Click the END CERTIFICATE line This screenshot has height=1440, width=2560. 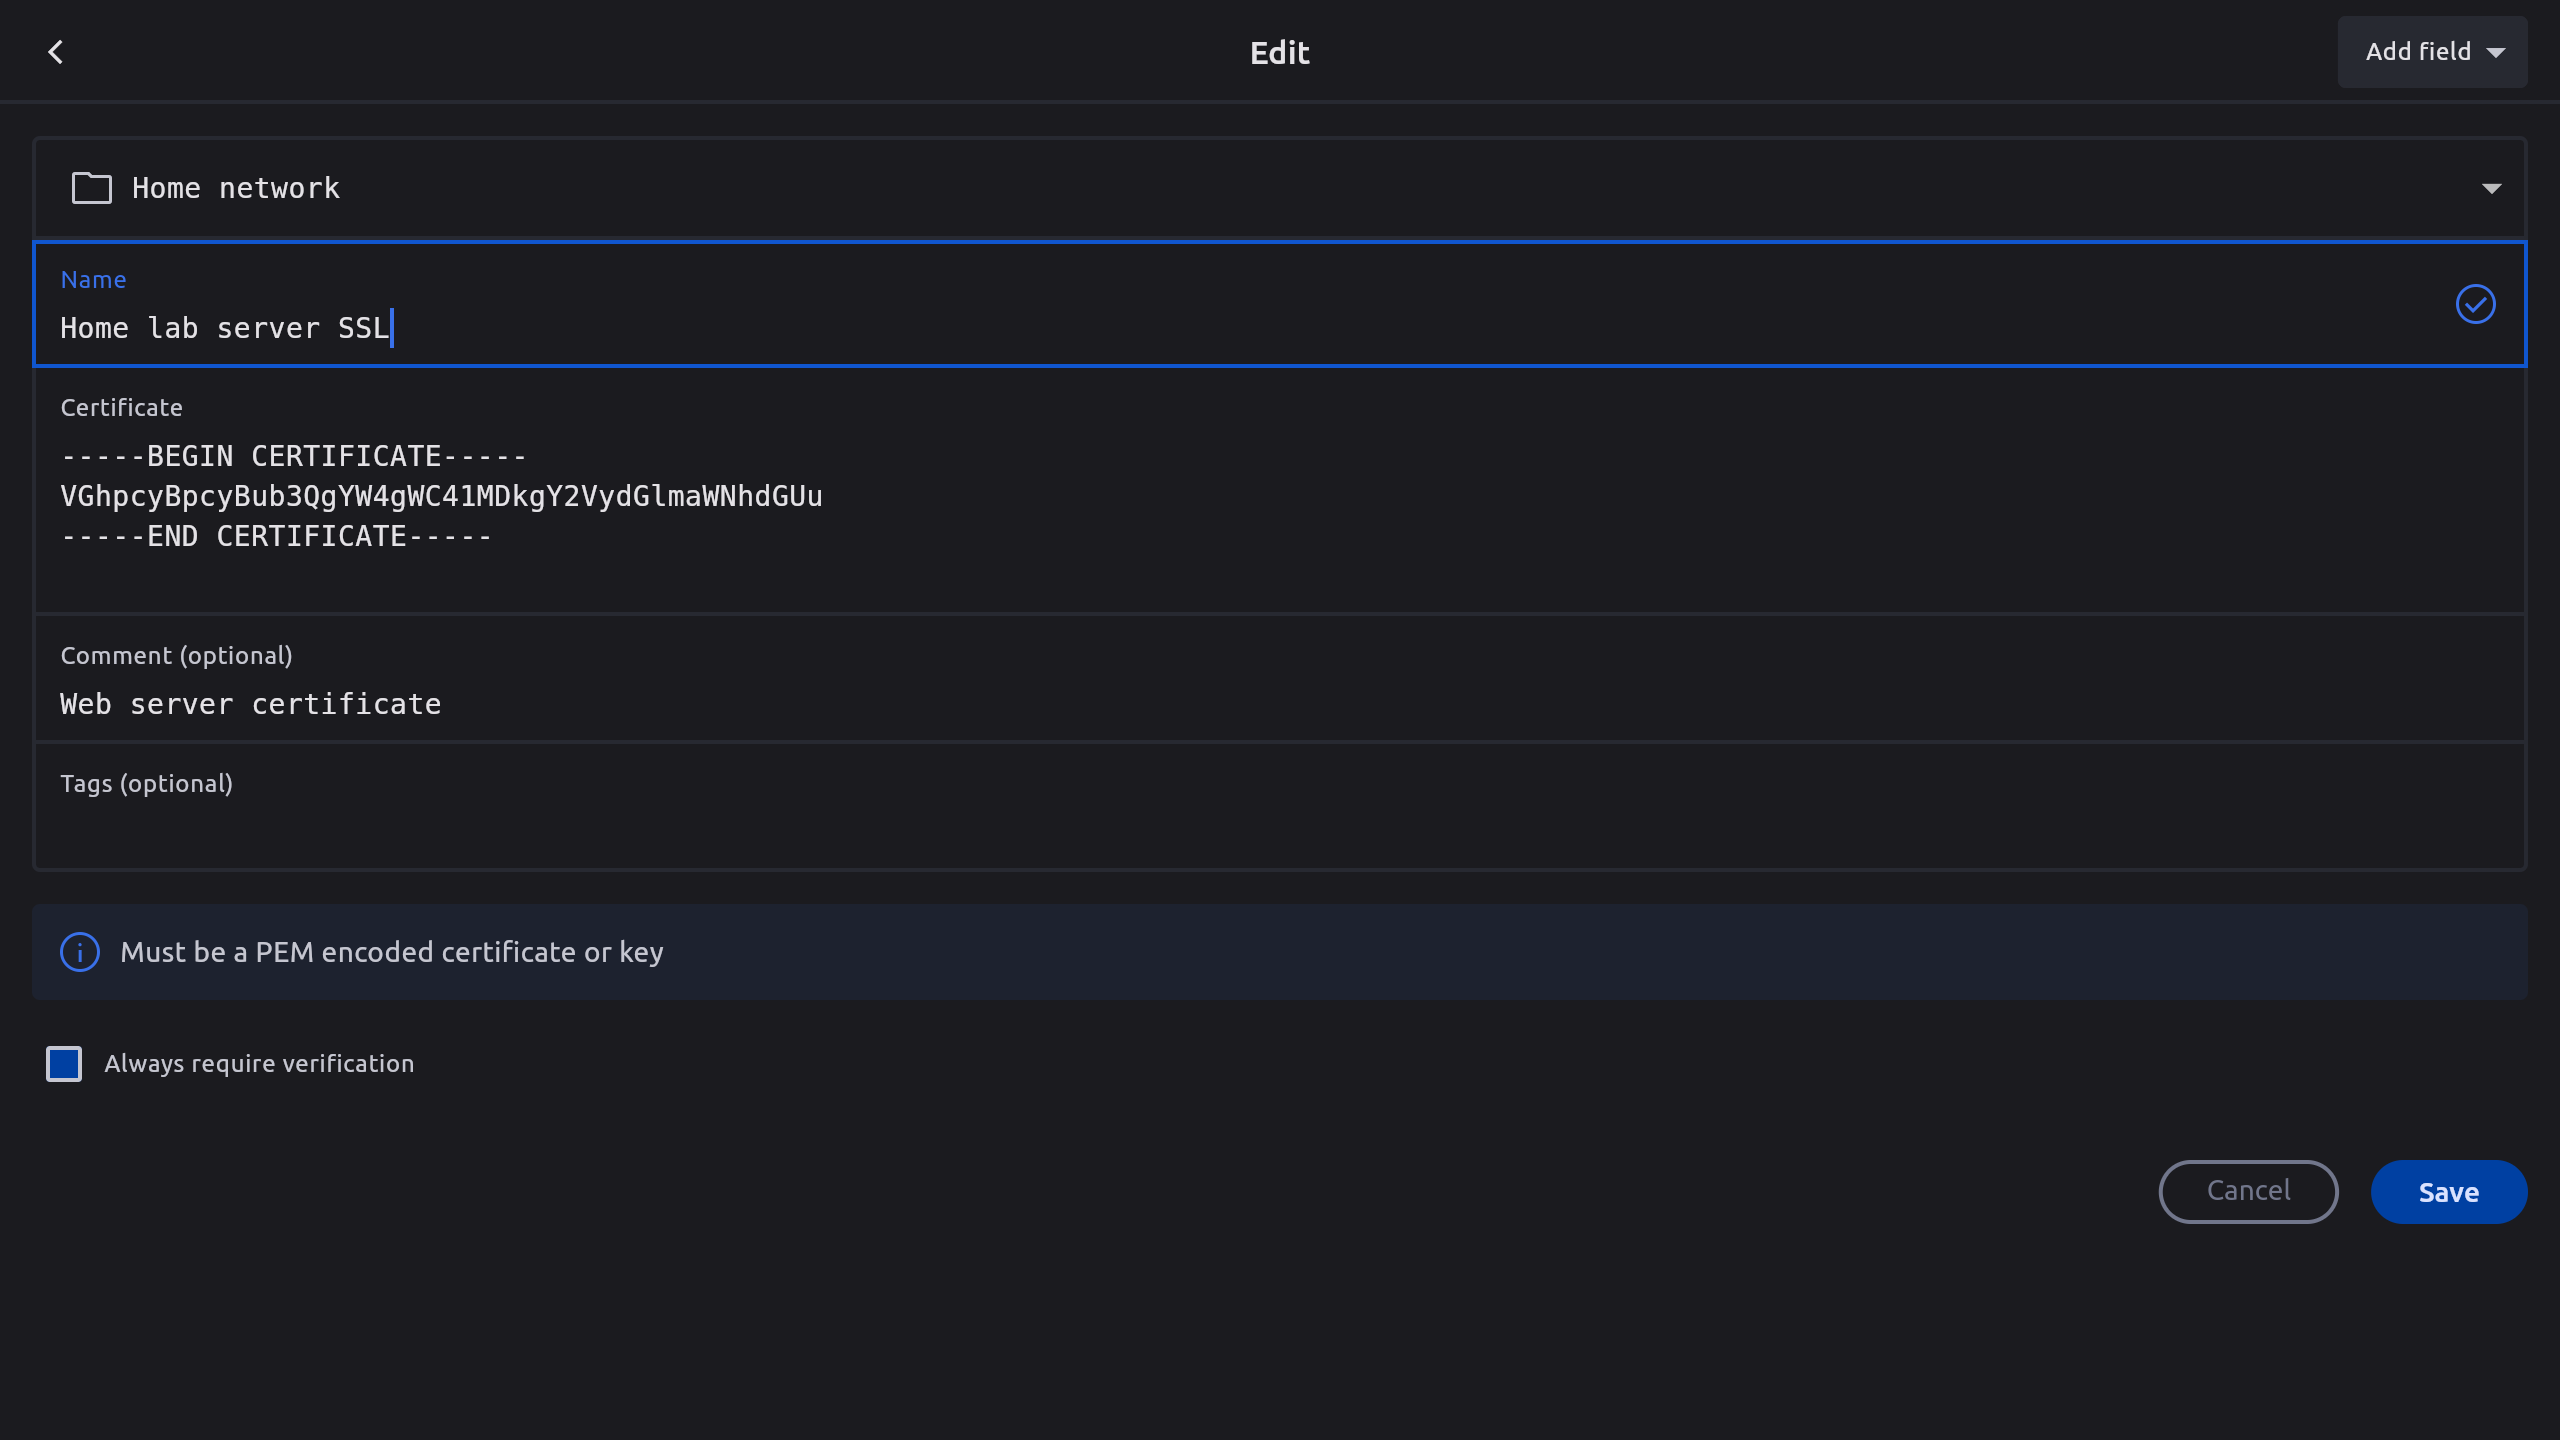pos(276,536)
